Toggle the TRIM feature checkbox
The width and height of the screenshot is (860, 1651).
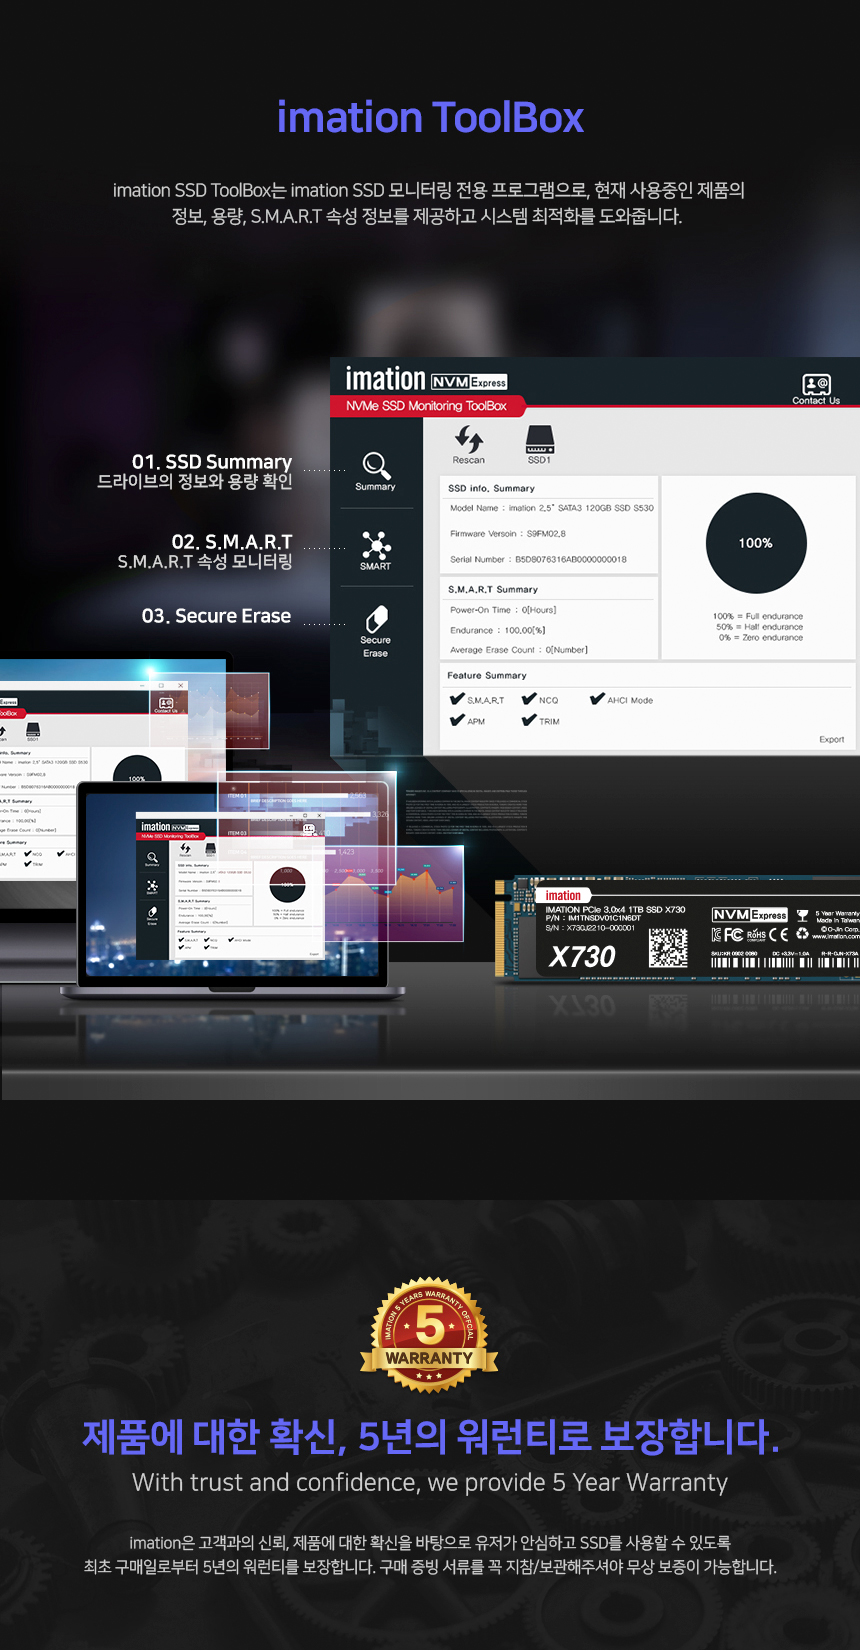529,720
